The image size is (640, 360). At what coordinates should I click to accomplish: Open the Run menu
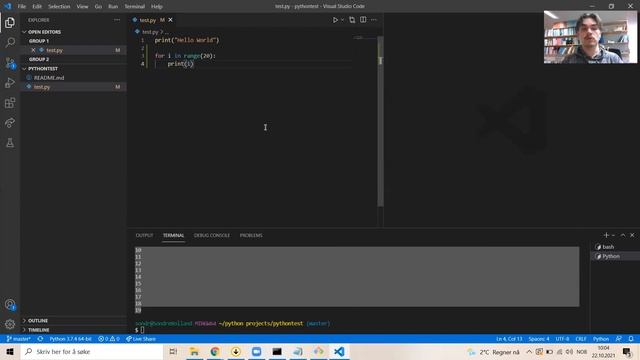tap(113, 7)
